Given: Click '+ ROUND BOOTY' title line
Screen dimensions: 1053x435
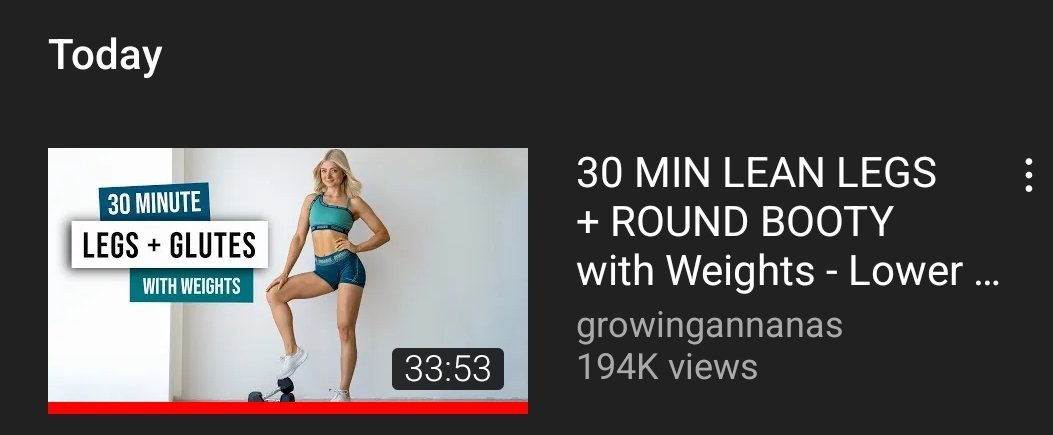Looking at the screenshot, I should (735, 221).
